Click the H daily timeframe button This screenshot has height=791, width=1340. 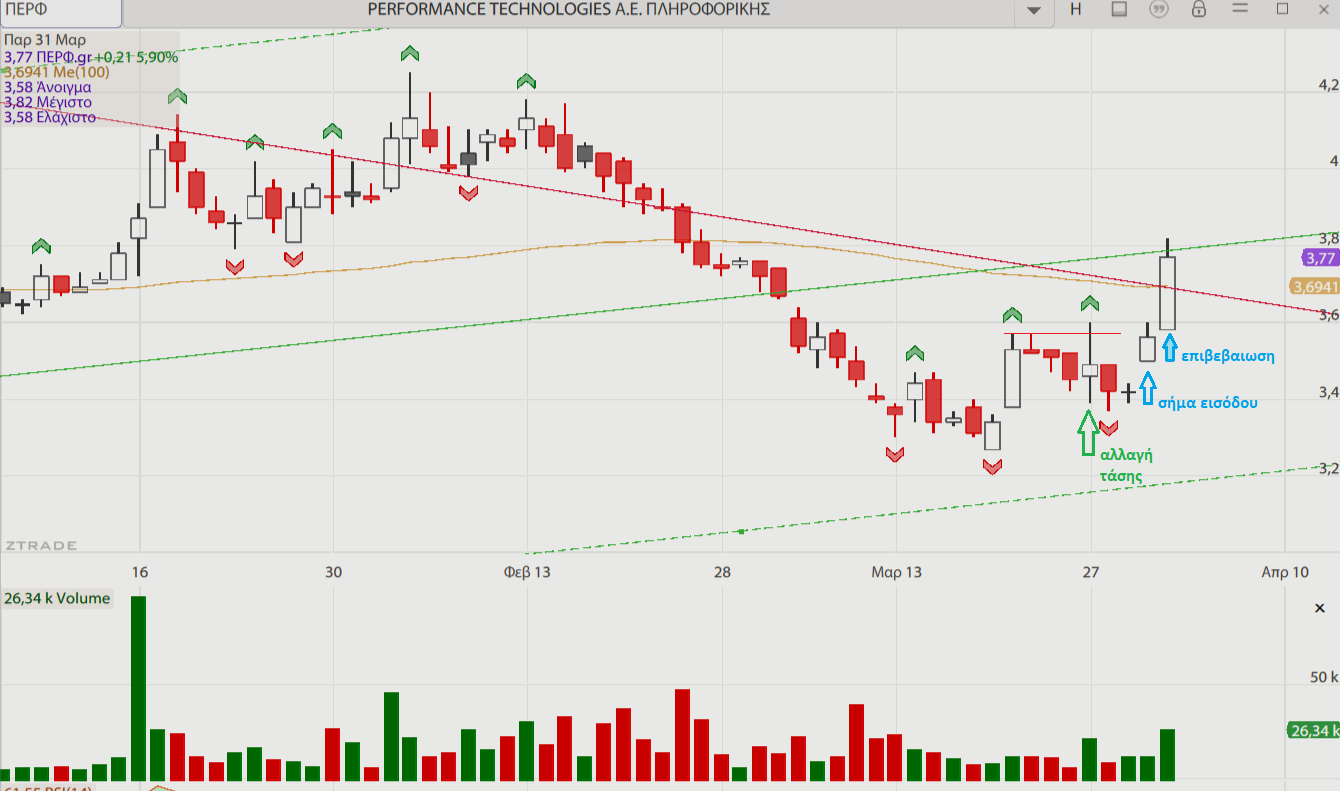point(1076,9)
